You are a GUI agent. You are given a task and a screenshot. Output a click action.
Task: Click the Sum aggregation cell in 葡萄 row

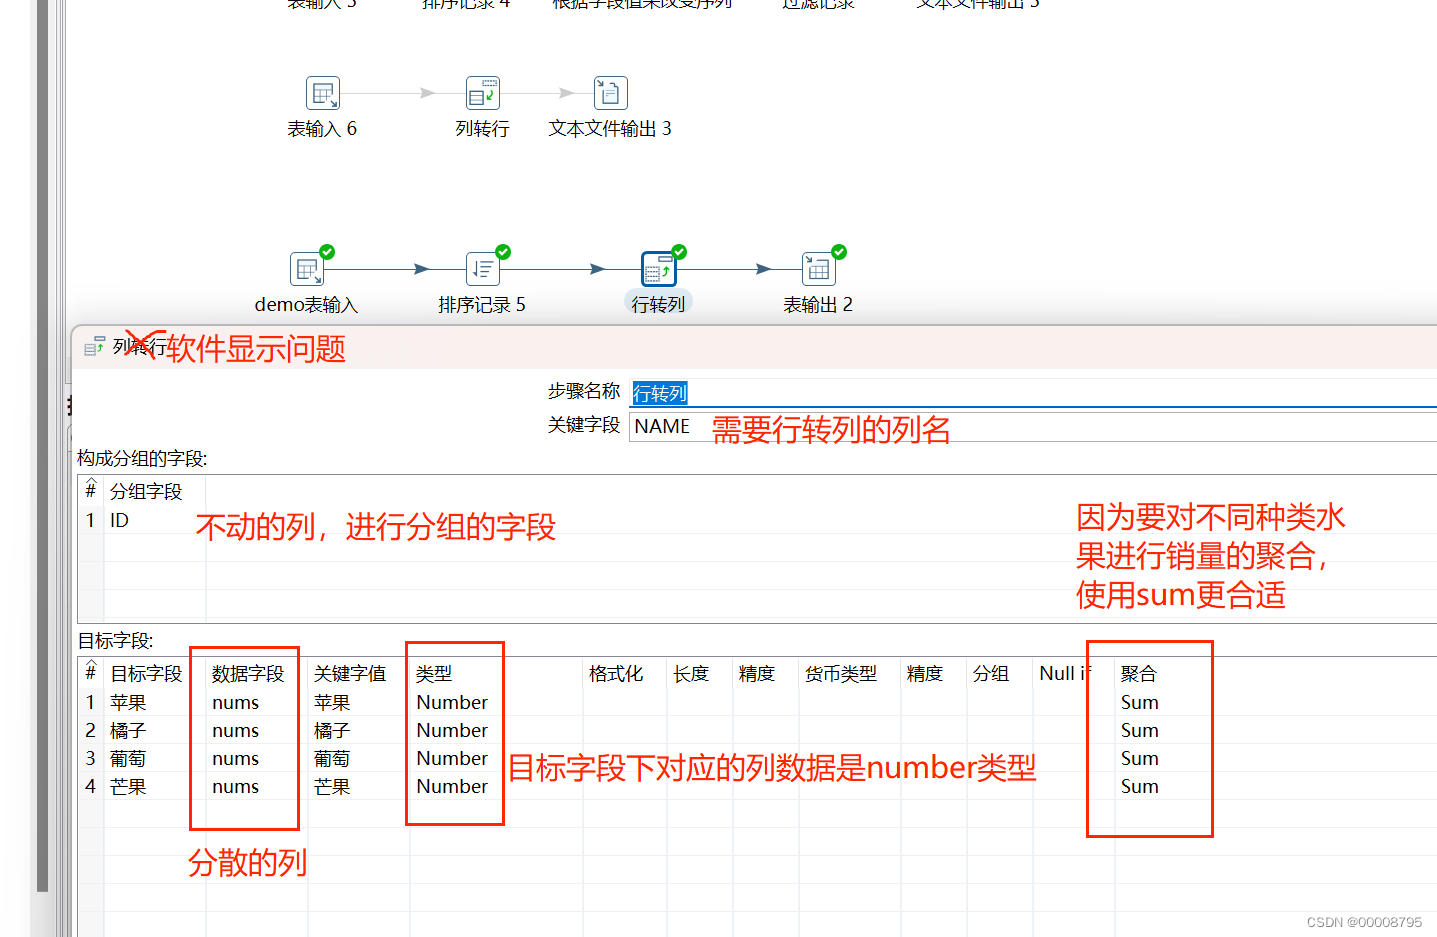pyautogui.click(x=1140, y=758)
